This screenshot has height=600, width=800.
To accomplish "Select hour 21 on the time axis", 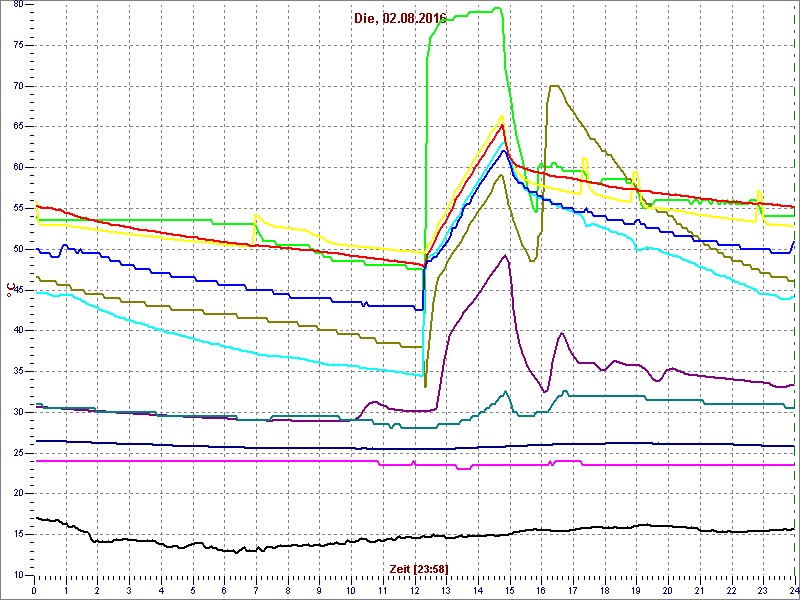I will [699, 590].
